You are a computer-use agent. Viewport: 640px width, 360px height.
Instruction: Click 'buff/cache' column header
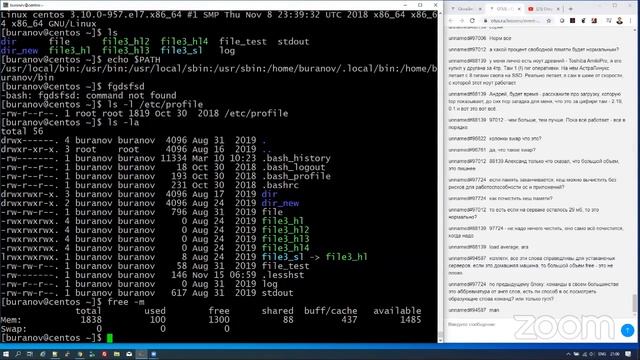tap(331, 311)
